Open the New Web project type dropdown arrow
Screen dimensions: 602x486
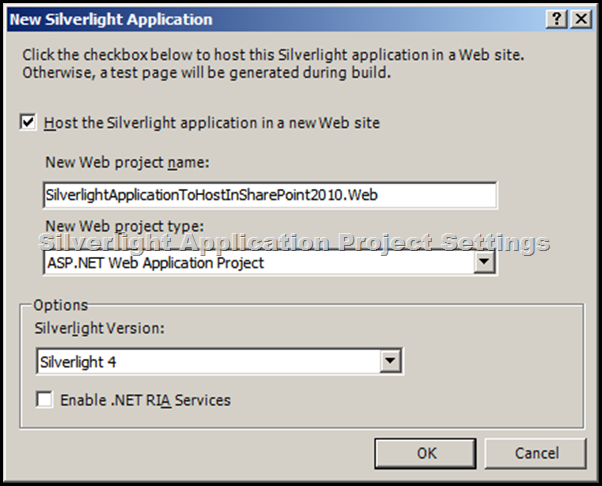485,262
